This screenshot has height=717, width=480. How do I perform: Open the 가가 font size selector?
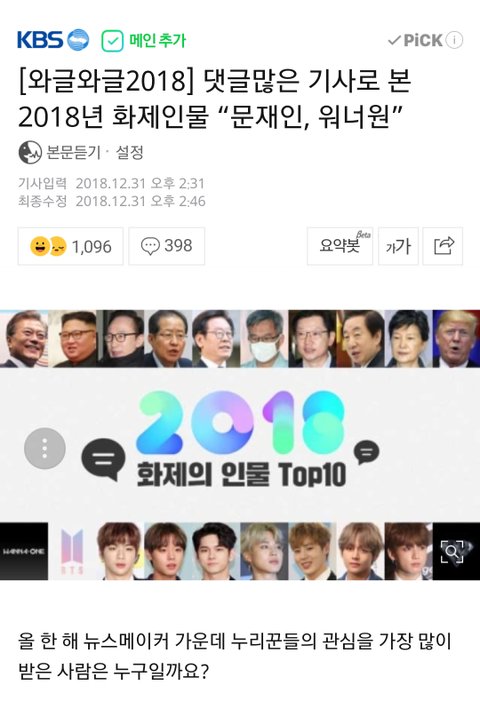[x=398, y=246]
